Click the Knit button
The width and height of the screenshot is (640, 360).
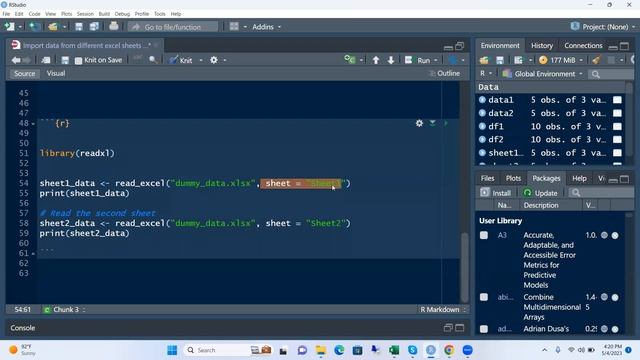(181, 60)
